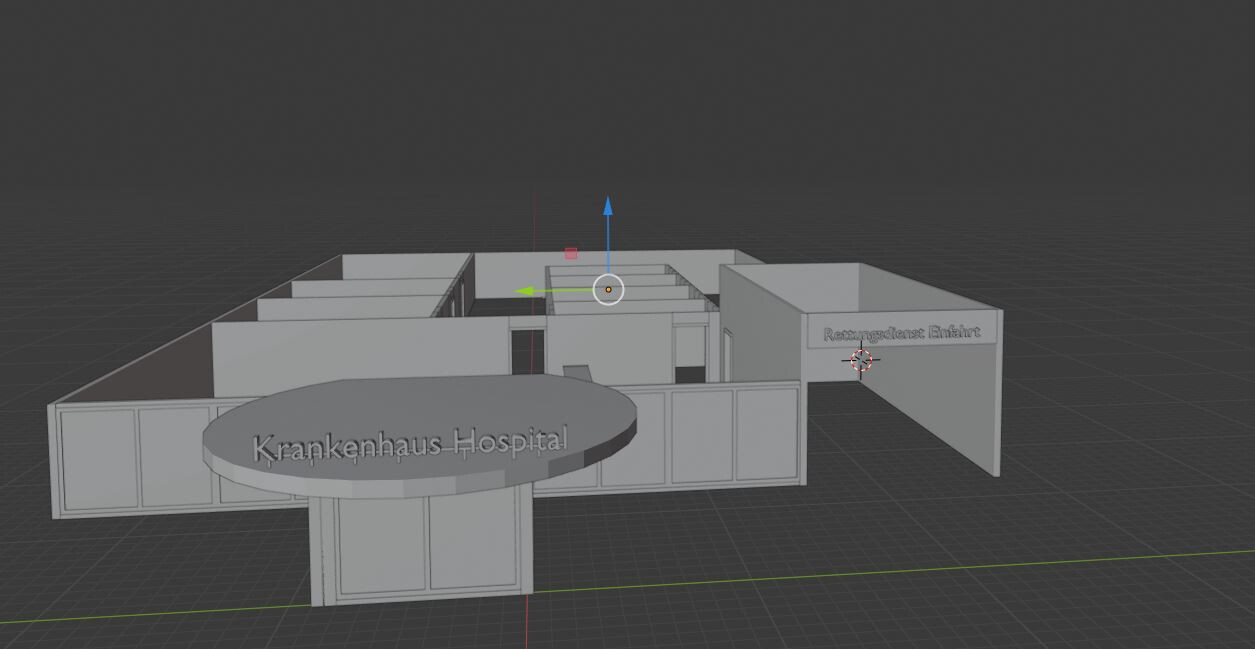Click the blue Z-axis gizmo arrow
The height and width of the screenshot is (649, 1255).
(608, 208)
